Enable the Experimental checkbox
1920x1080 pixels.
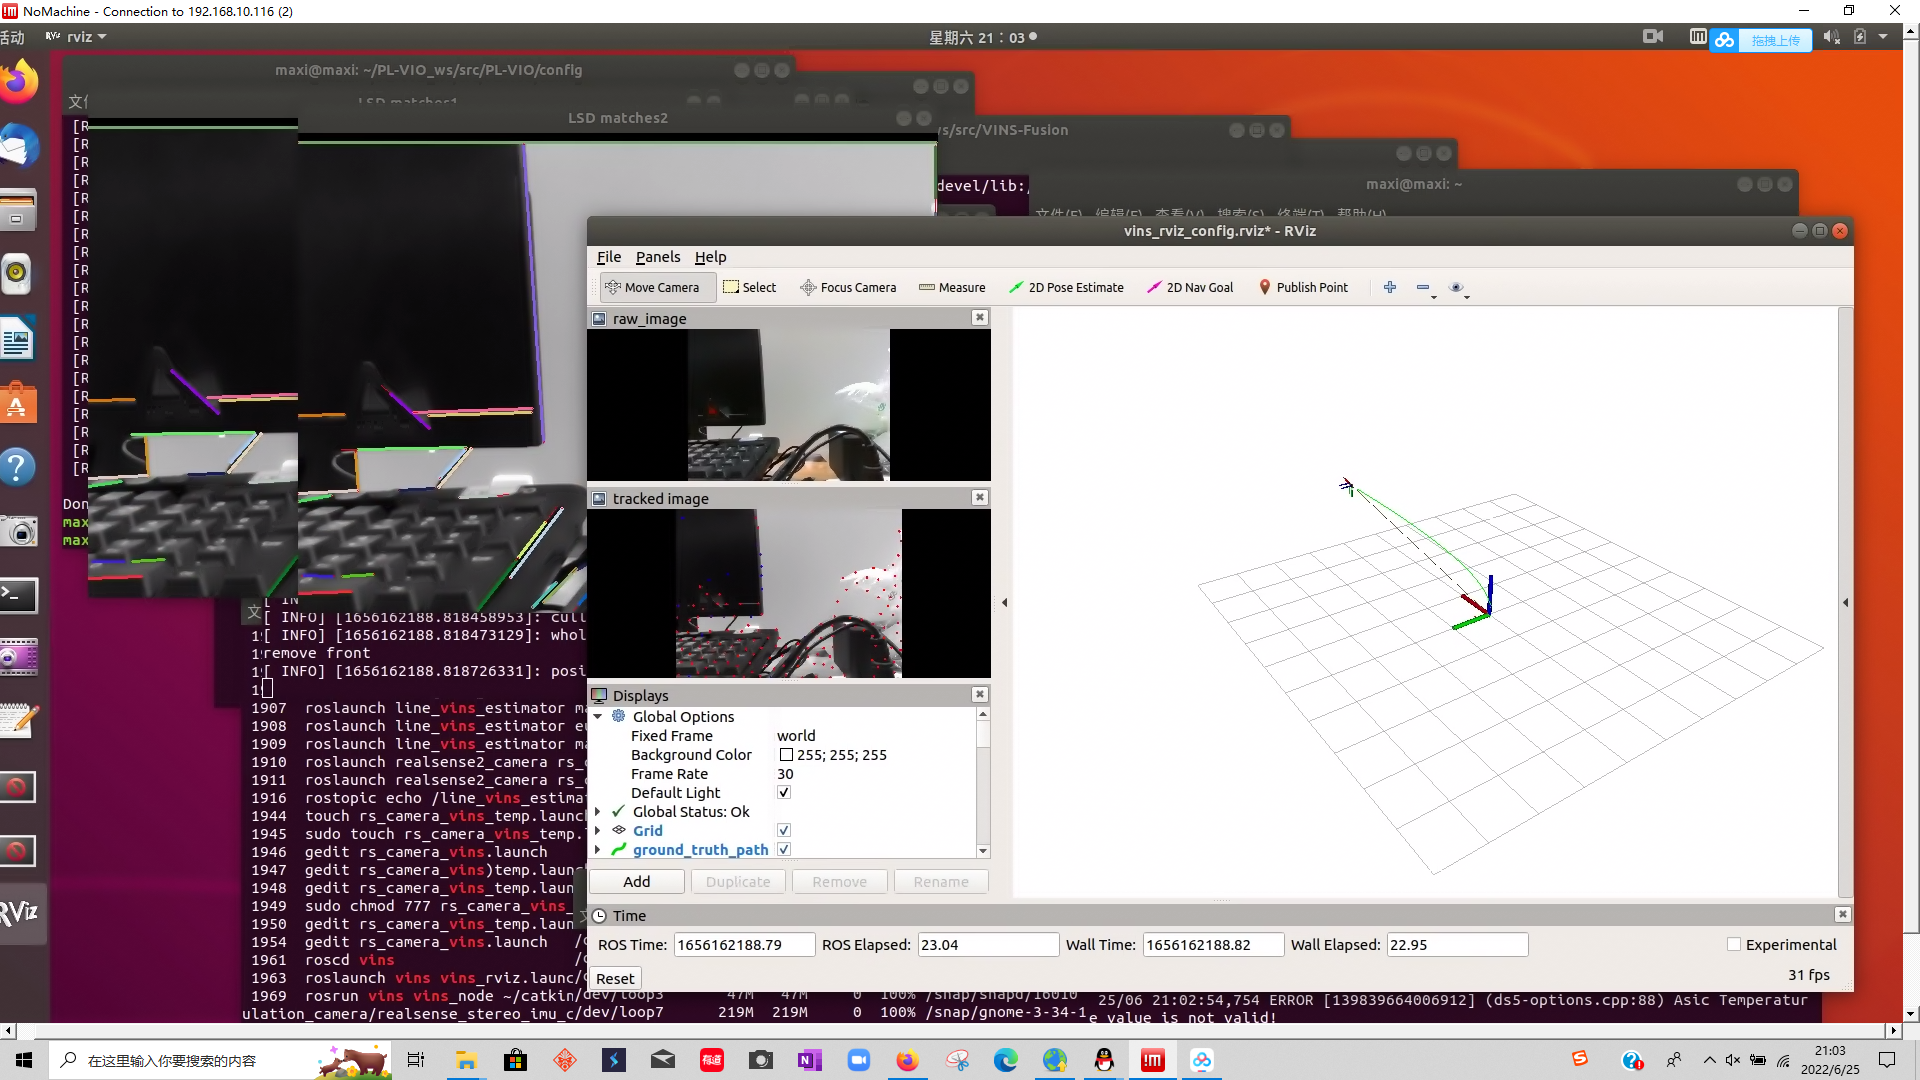coord(1734,945)
